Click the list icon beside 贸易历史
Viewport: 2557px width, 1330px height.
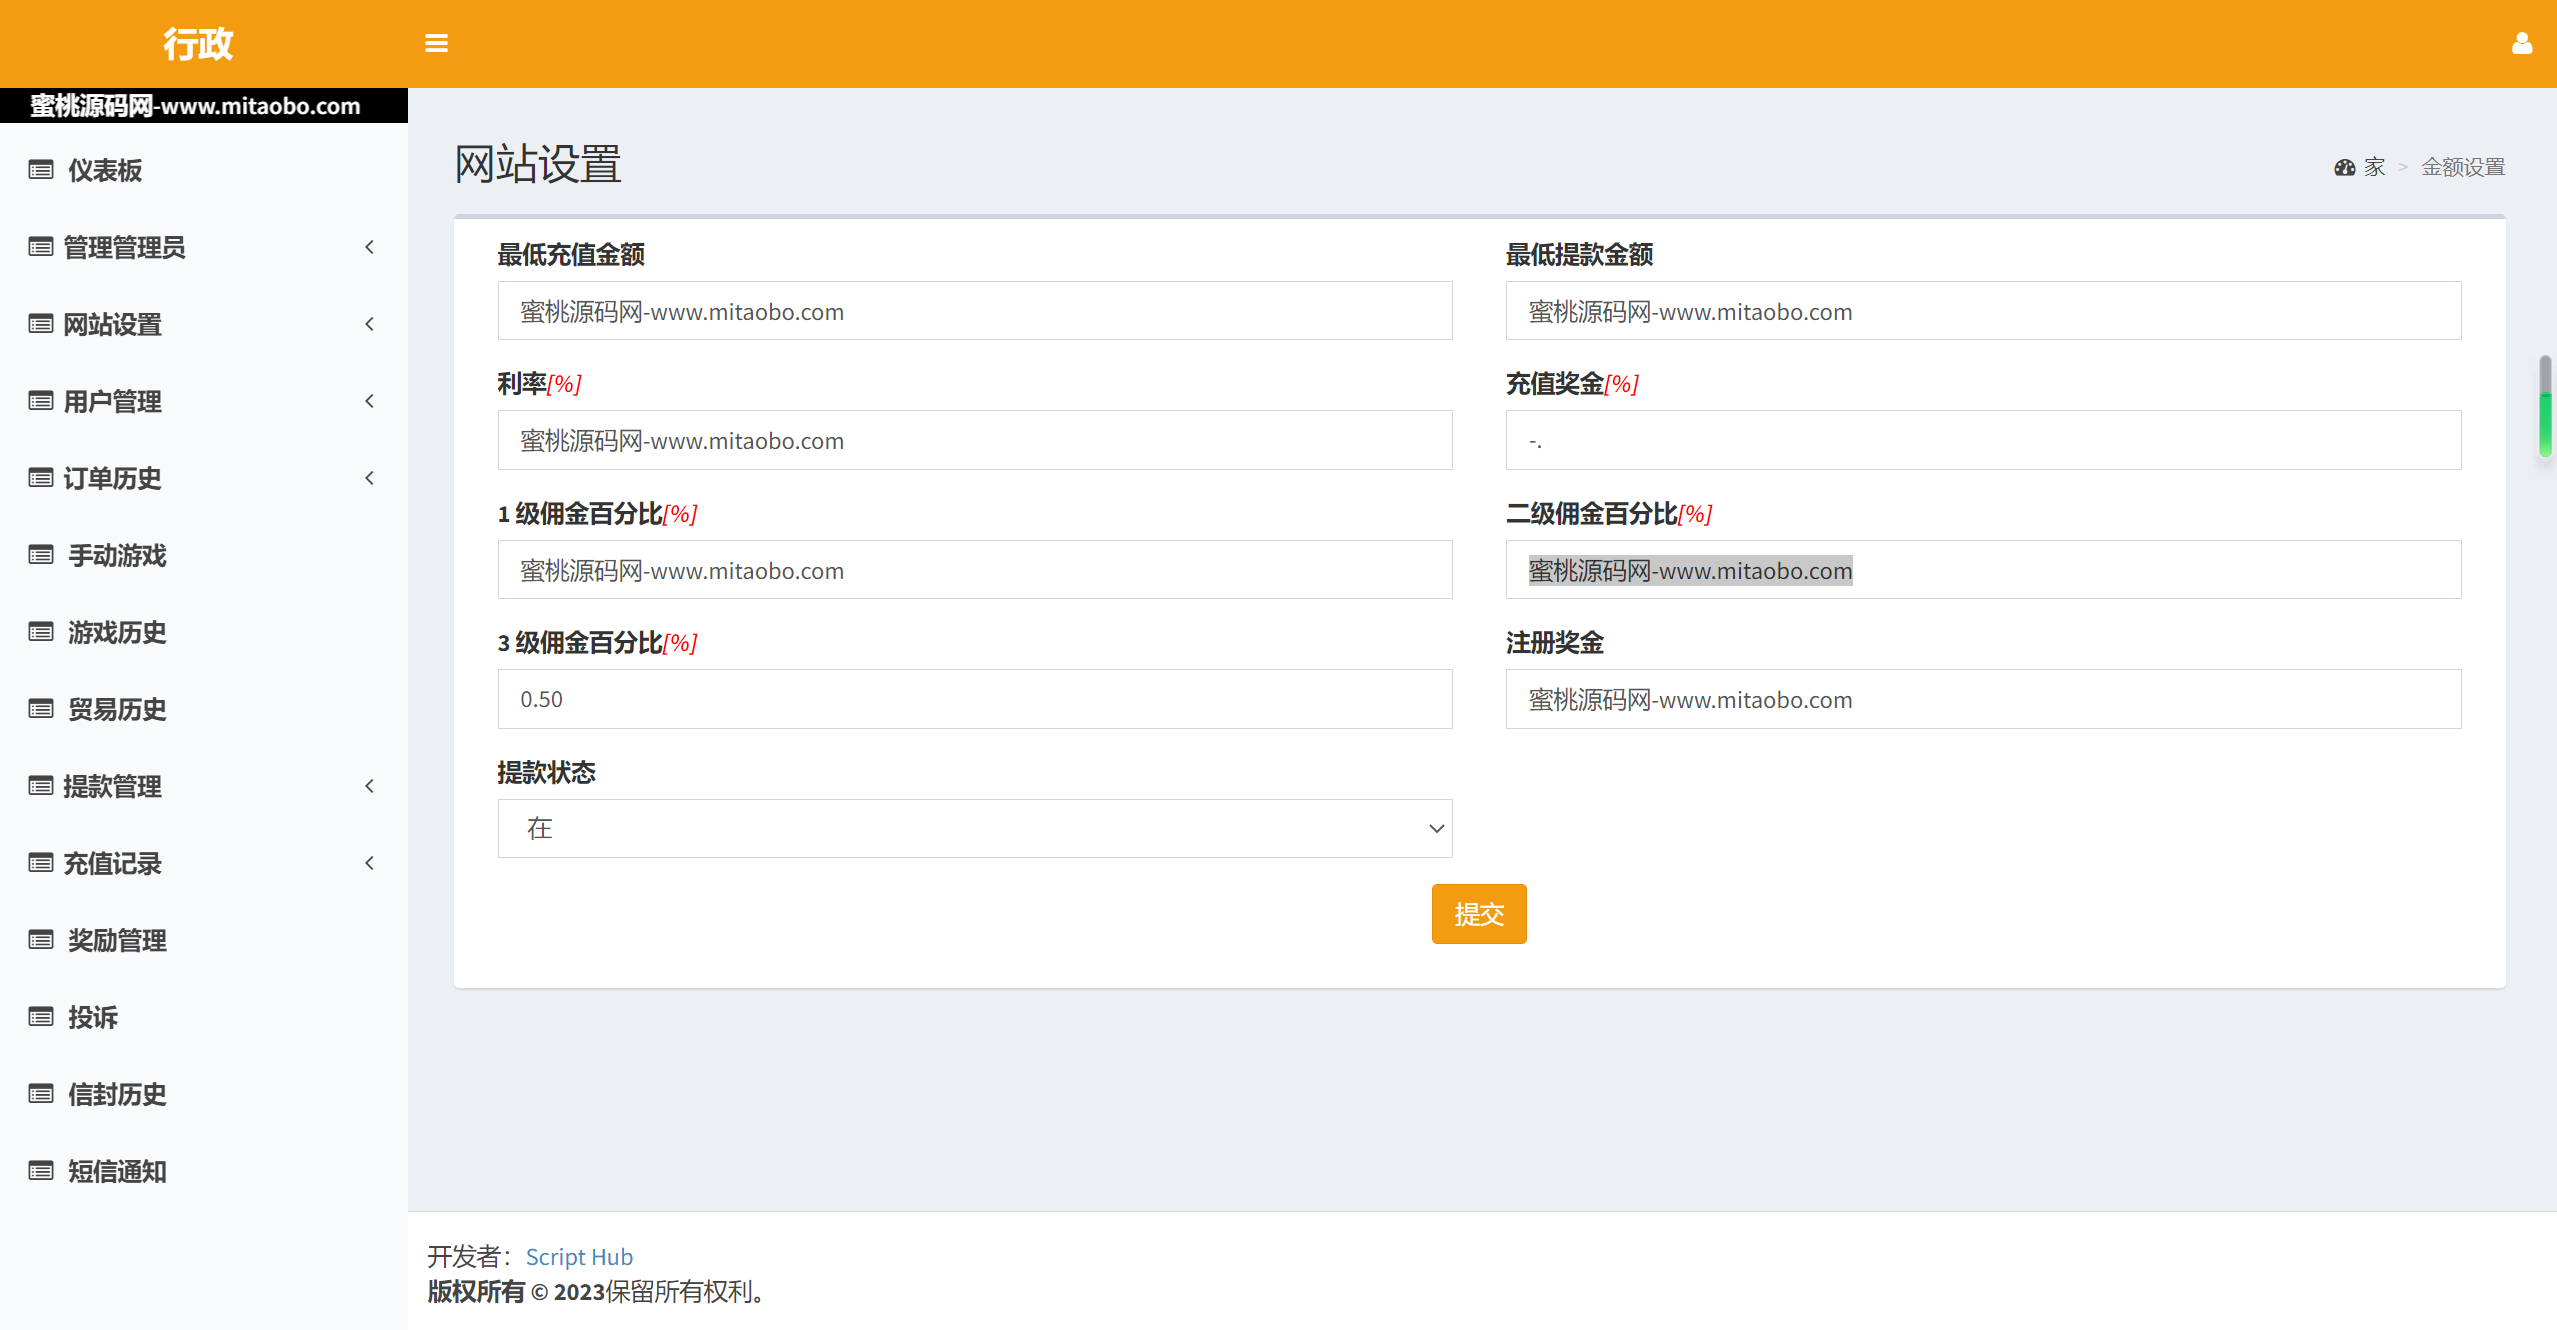[41, 709]
